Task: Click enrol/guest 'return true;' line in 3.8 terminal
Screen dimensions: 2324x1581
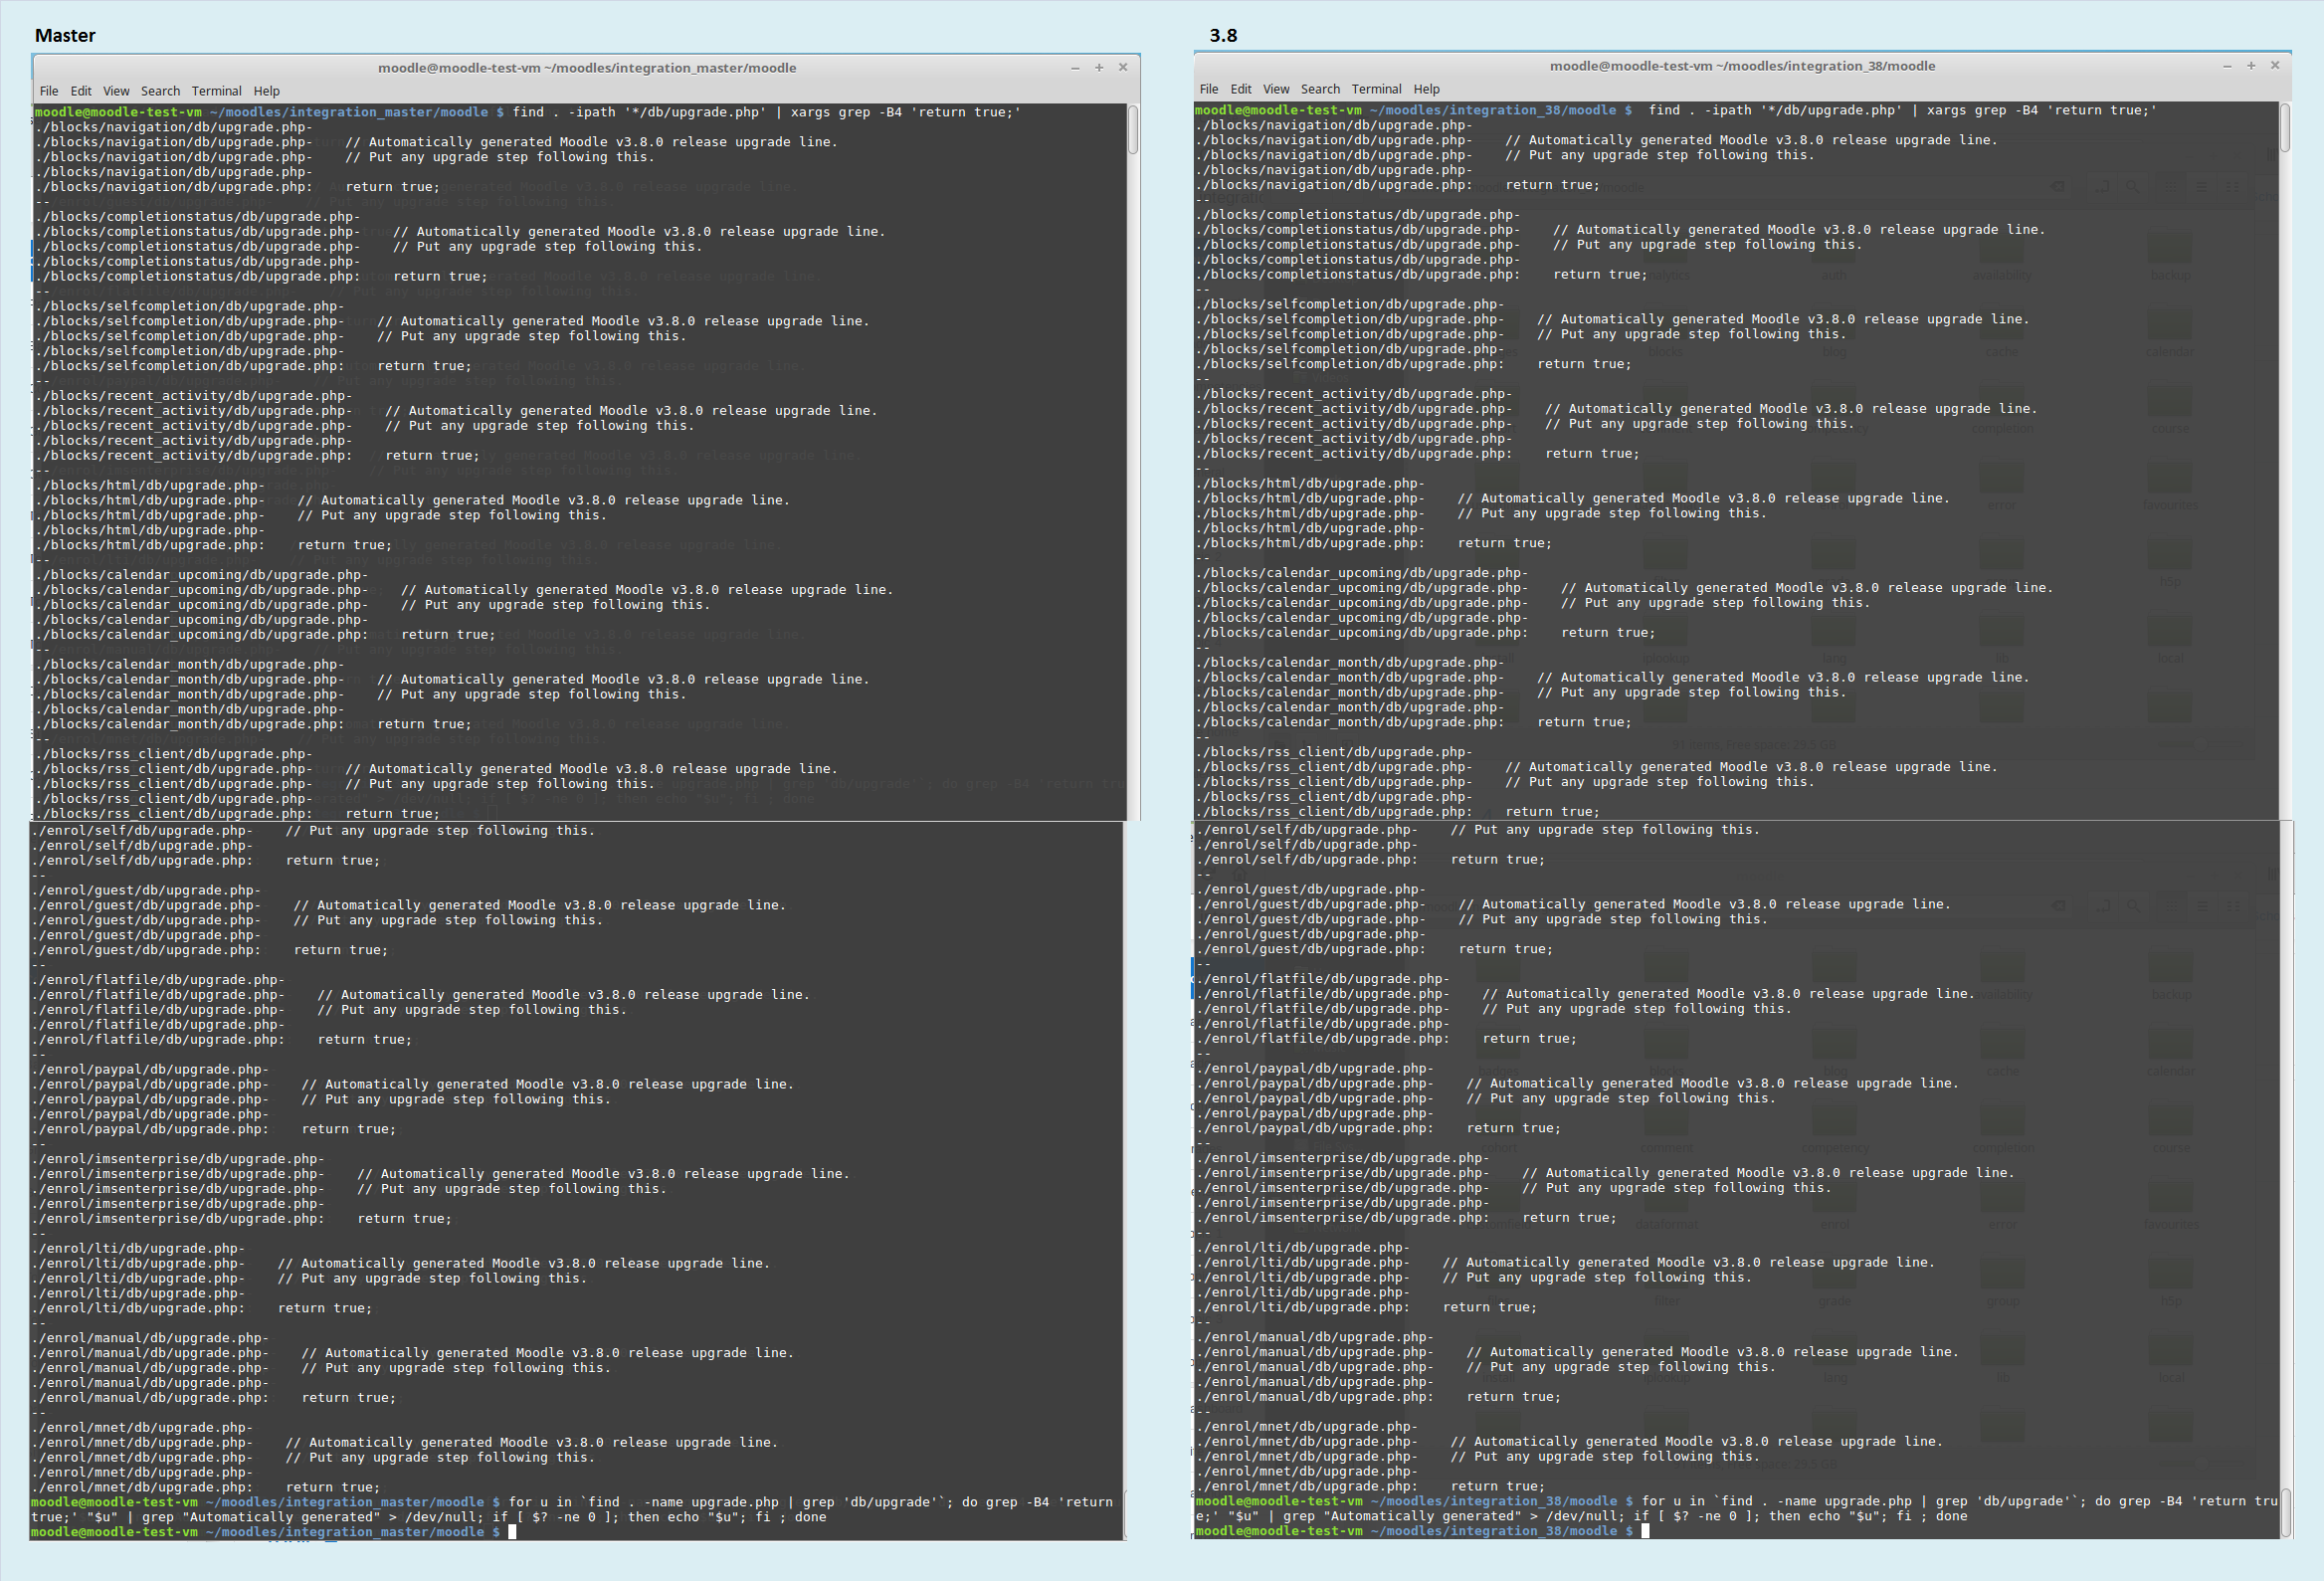Action: pyautogui.click(x=1375, y=949)
